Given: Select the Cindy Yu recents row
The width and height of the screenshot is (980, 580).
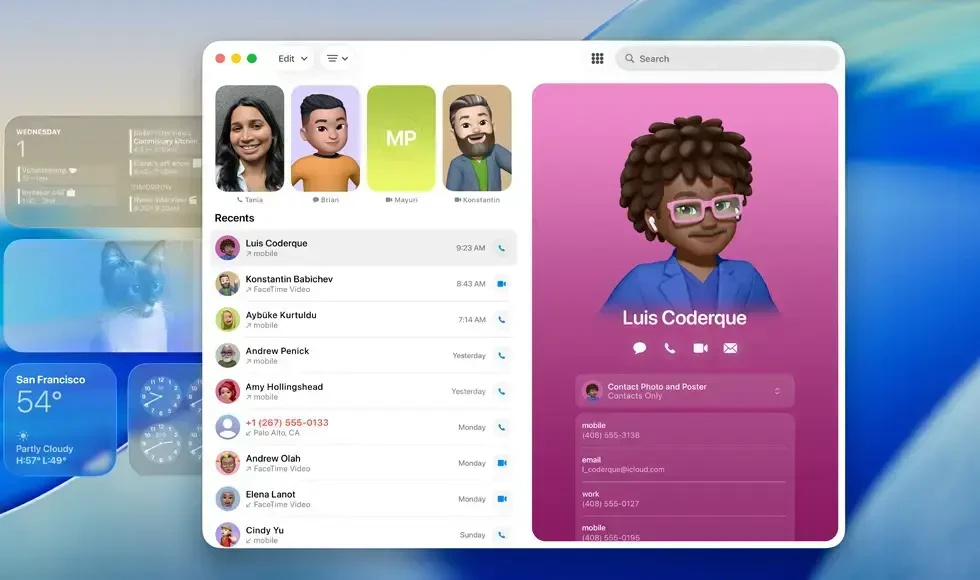Looking at the screenshot, I should tap(364, 533).
